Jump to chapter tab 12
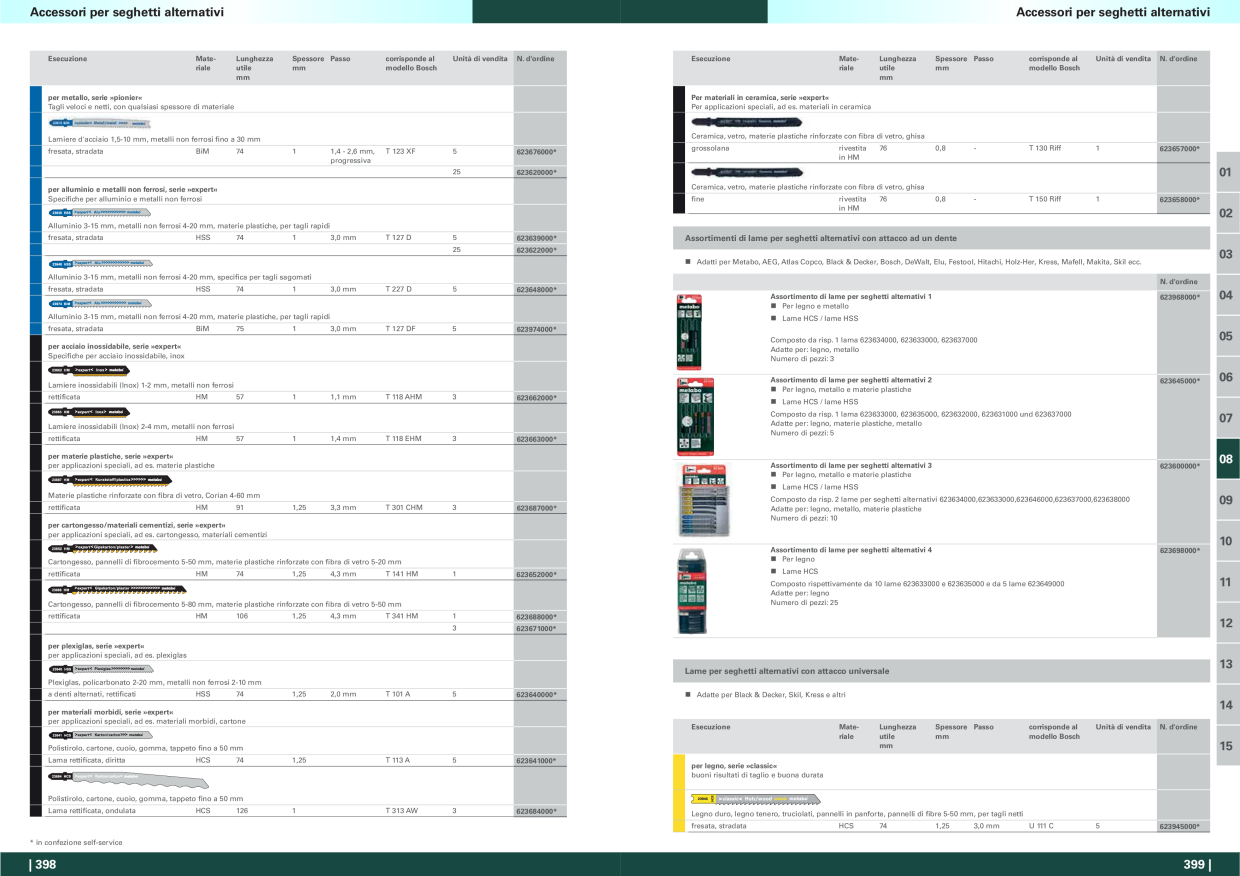Image resolution: width=1240 pixels, height=876 pixels. click(x=1227, y=623)
